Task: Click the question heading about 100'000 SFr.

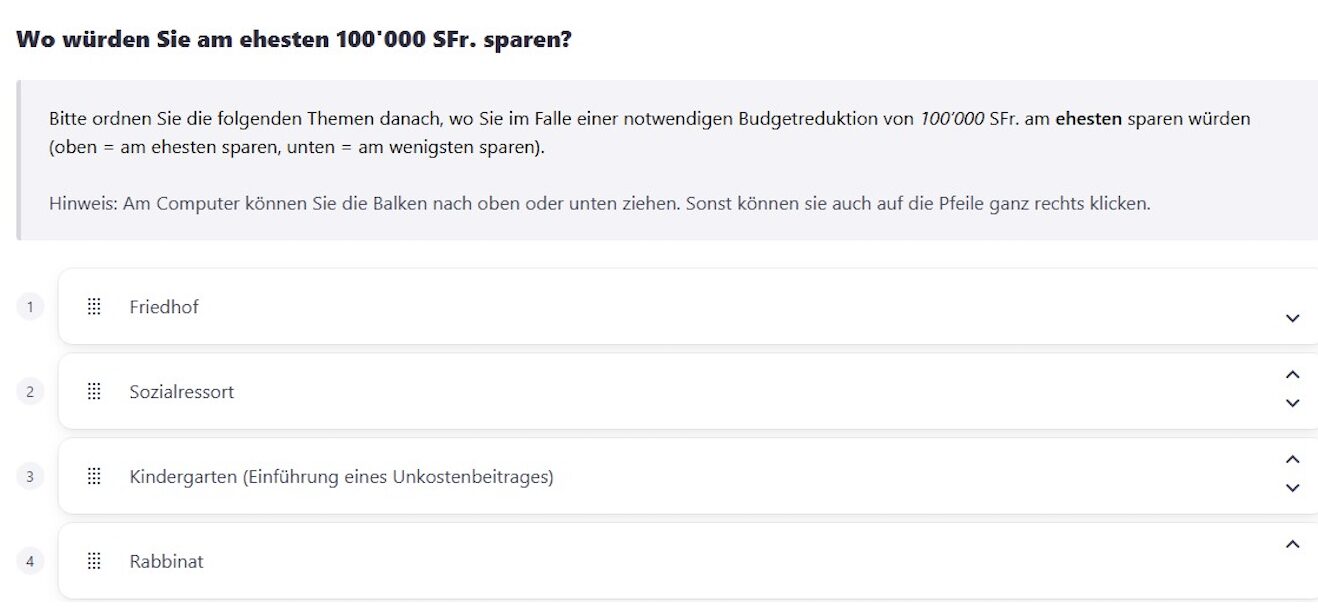Action: point(294,42)
